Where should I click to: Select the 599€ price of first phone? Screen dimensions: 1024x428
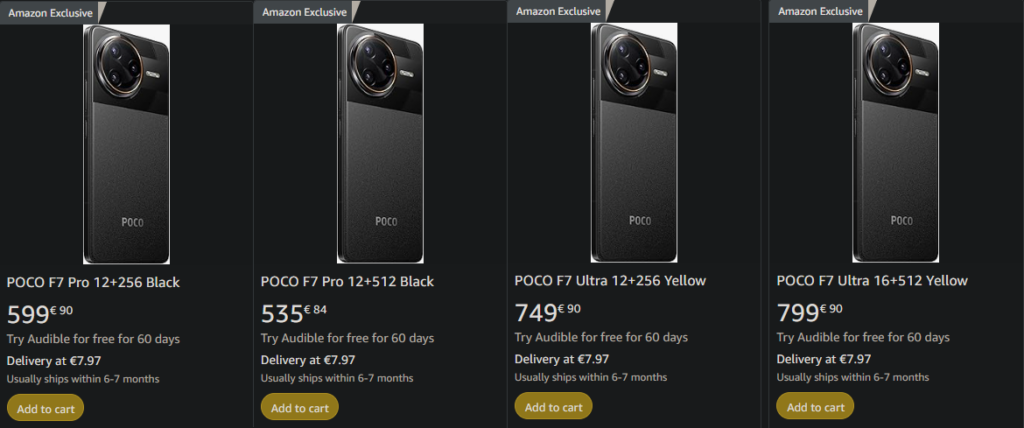(40, 314)
